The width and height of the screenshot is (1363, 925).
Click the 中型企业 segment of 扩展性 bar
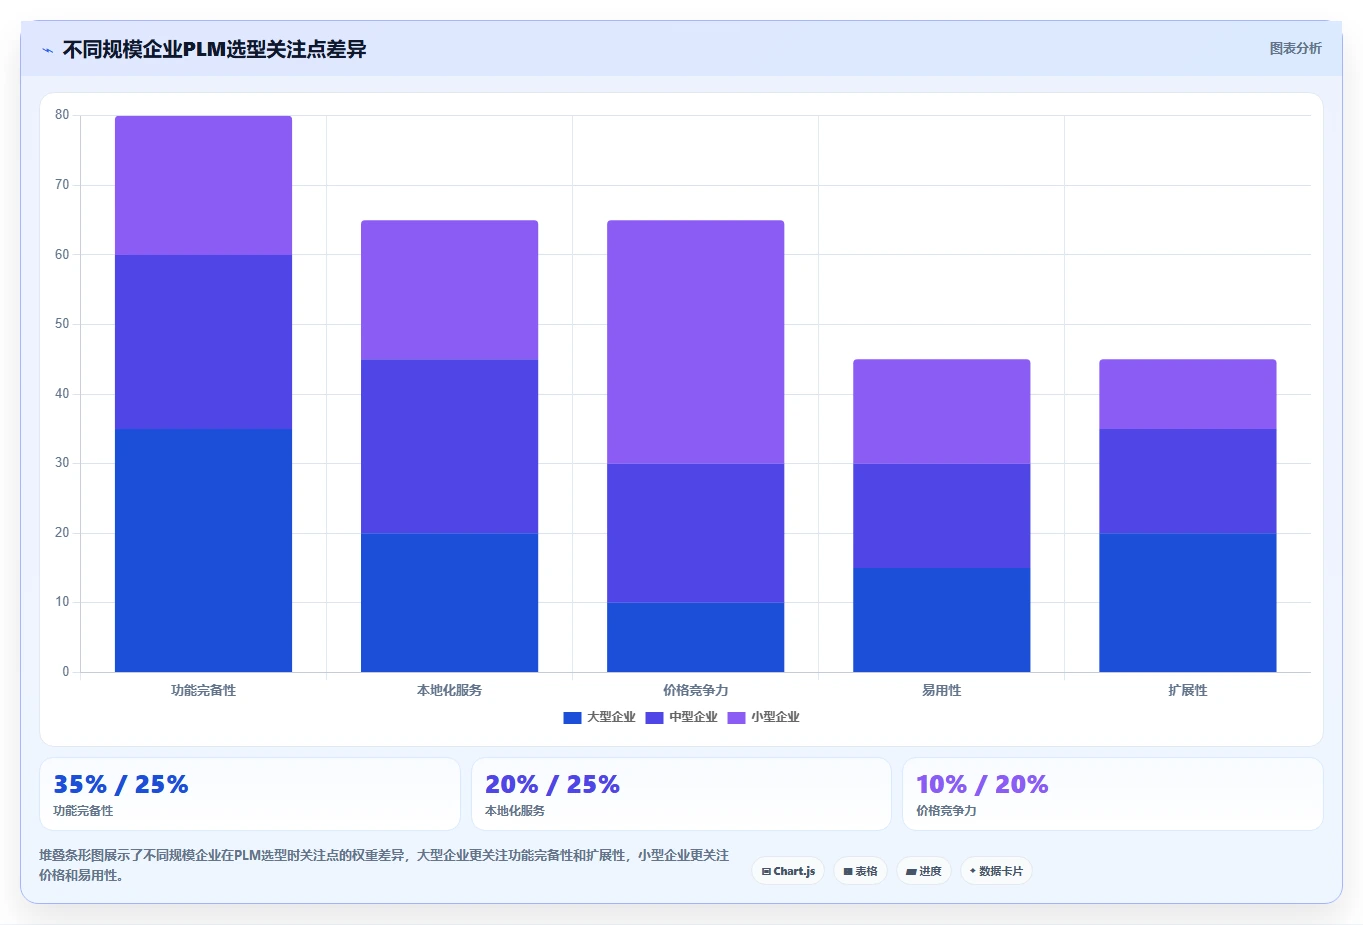1187,481
